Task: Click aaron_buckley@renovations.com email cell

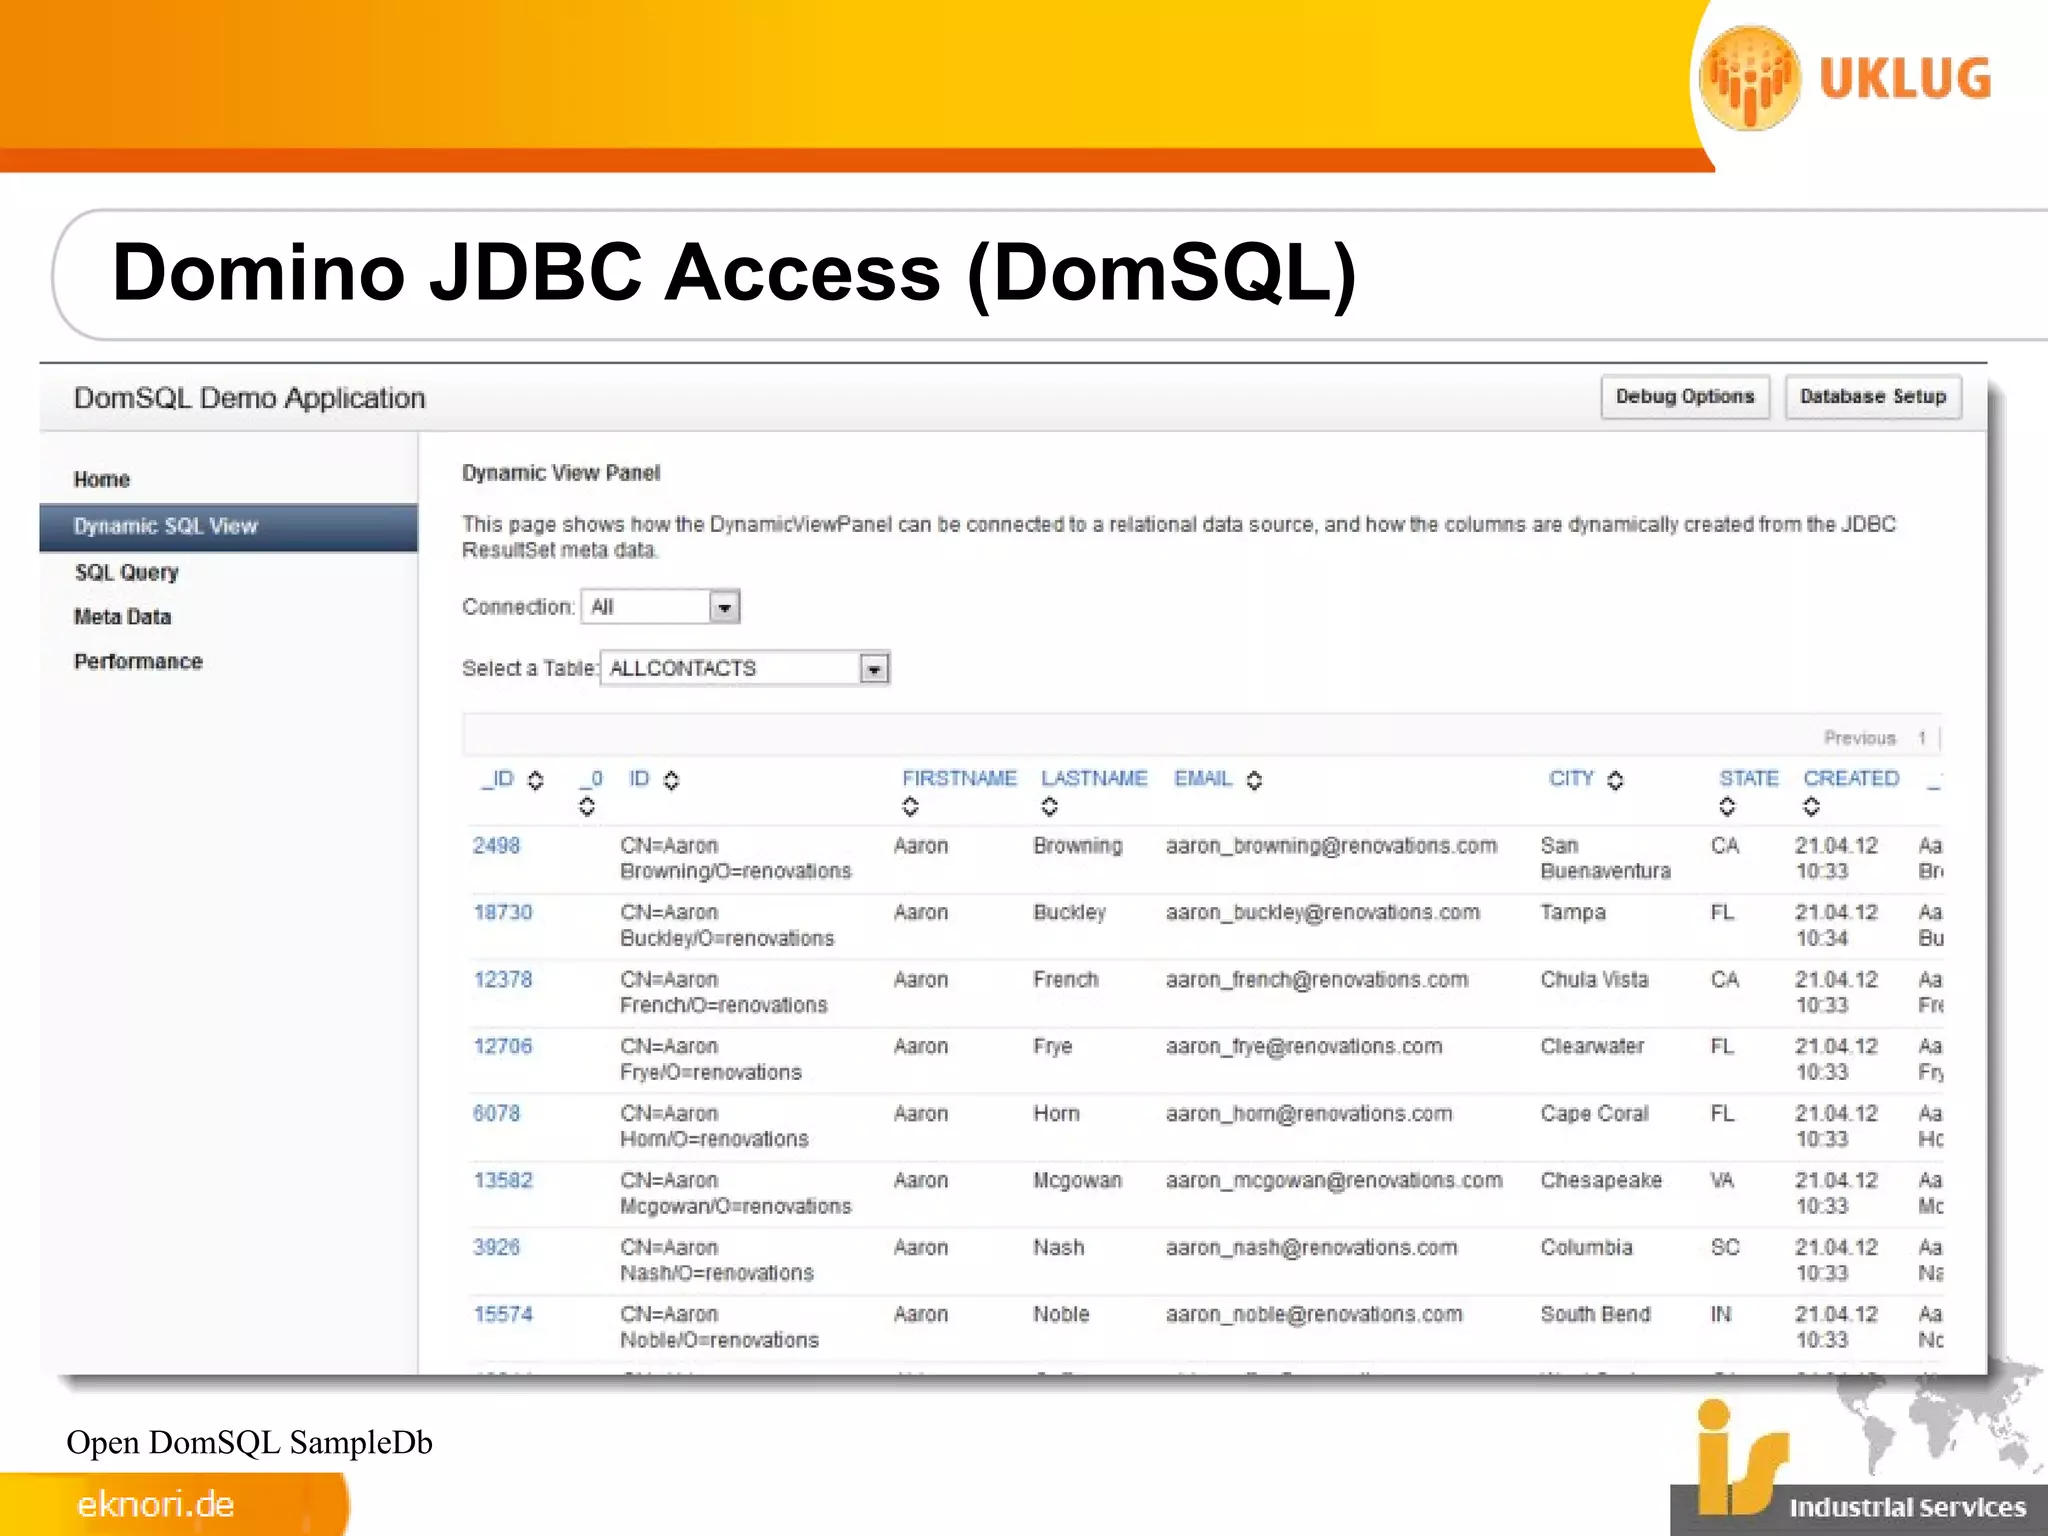Action: pyautogui.click(x=1323, y=913)
